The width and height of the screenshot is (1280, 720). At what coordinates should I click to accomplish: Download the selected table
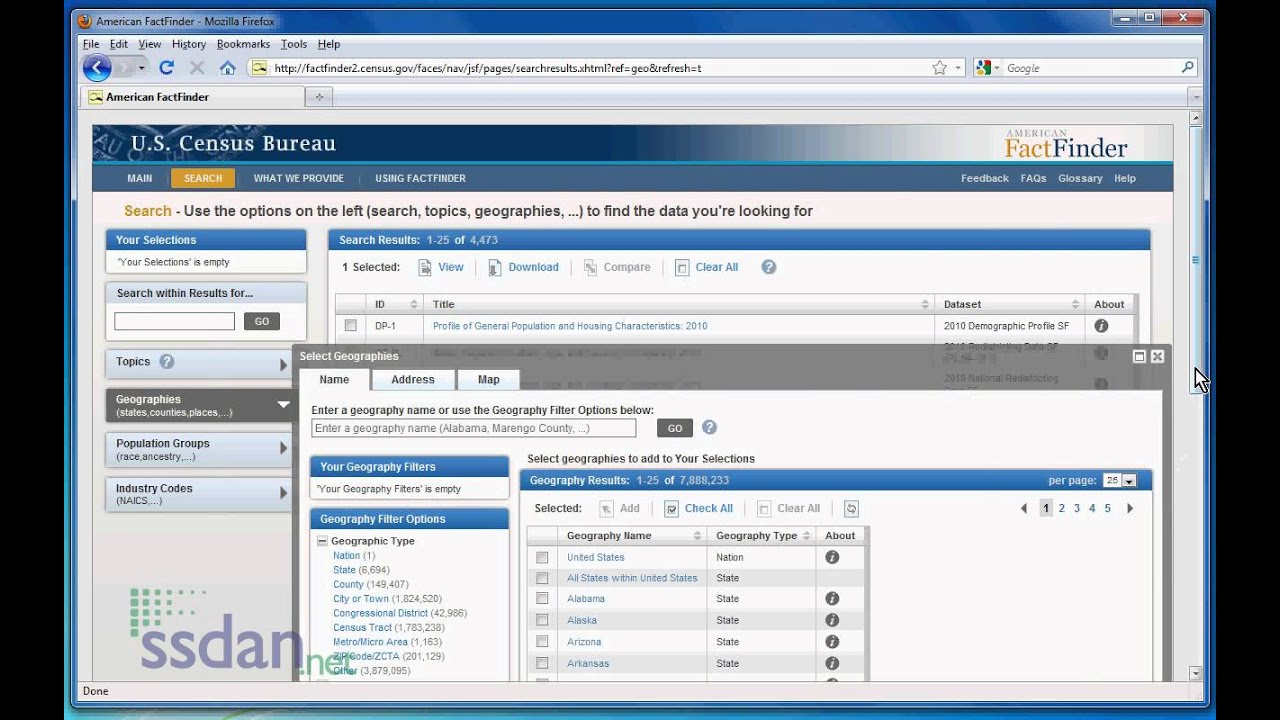pyautogui.click(x=524, y=267)
